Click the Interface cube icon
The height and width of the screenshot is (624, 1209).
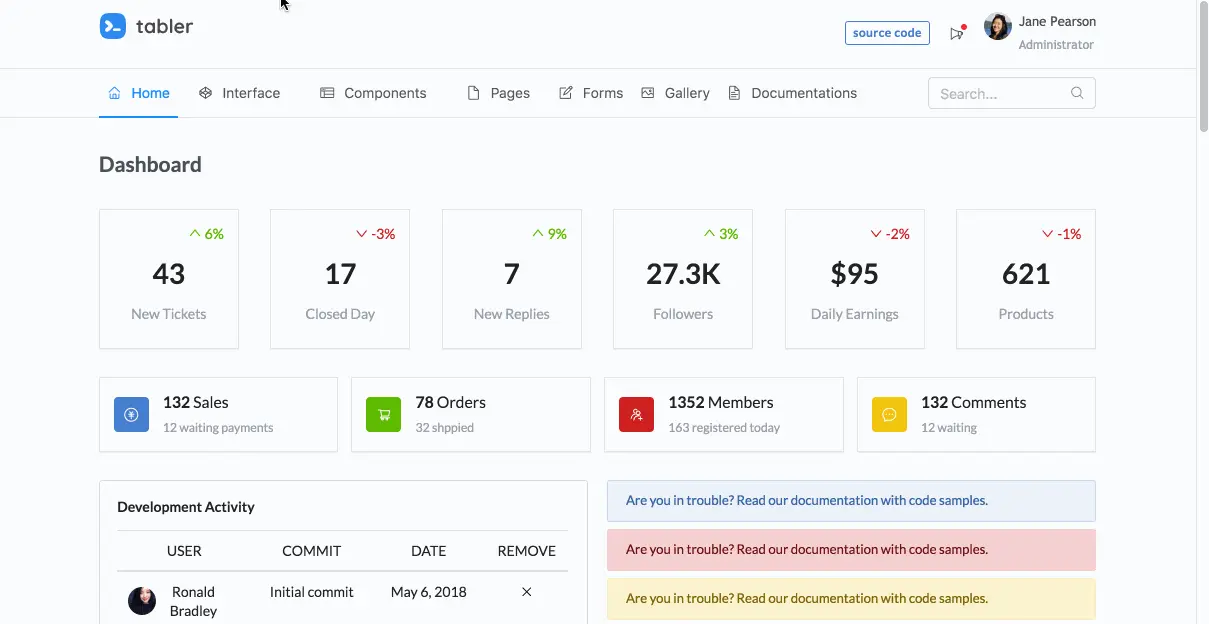pyautogui.click(x=205, y=93)
